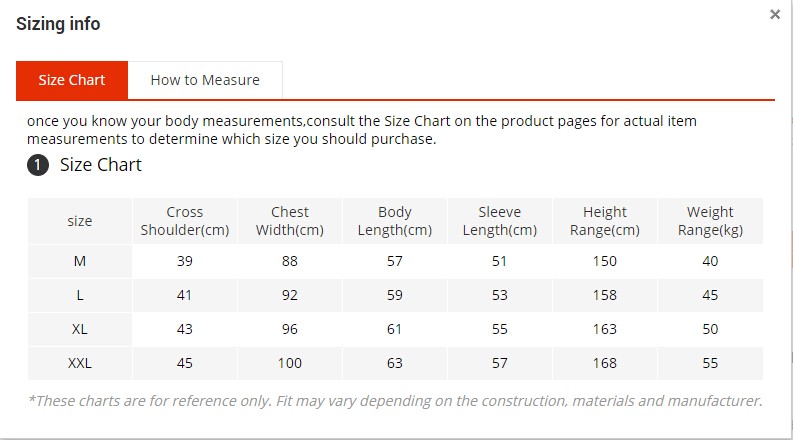The height and width of the screenshot is (440, 793).
Task: Click the Body Length(cm) column header
Action: (x=395, y=221)
